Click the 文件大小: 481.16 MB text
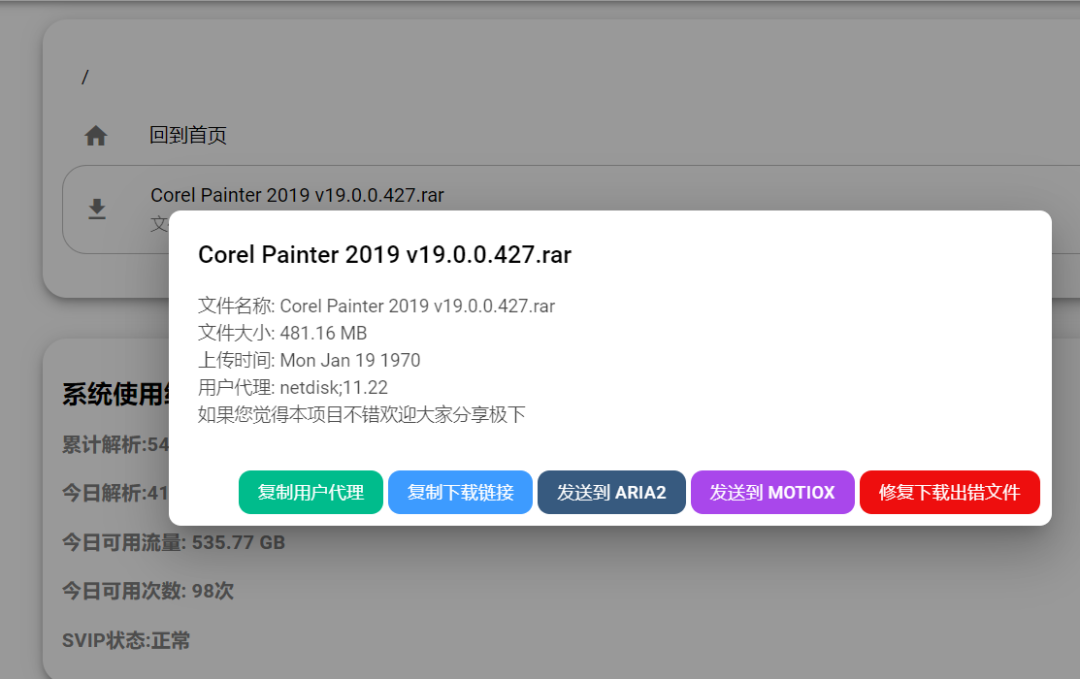This screenshot has width=1080, height=679. click(282, 333)
